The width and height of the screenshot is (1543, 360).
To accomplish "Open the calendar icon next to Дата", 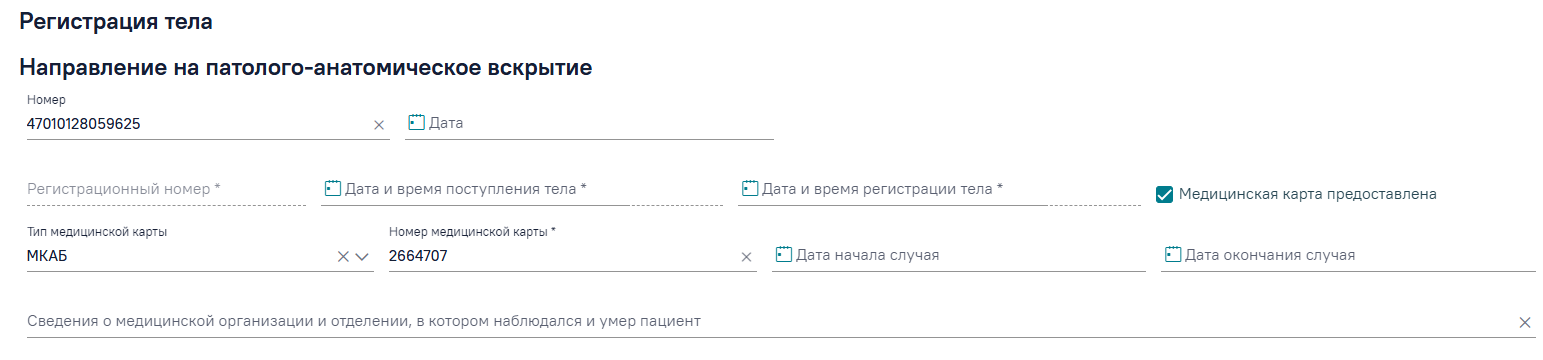I will [416, 122].
